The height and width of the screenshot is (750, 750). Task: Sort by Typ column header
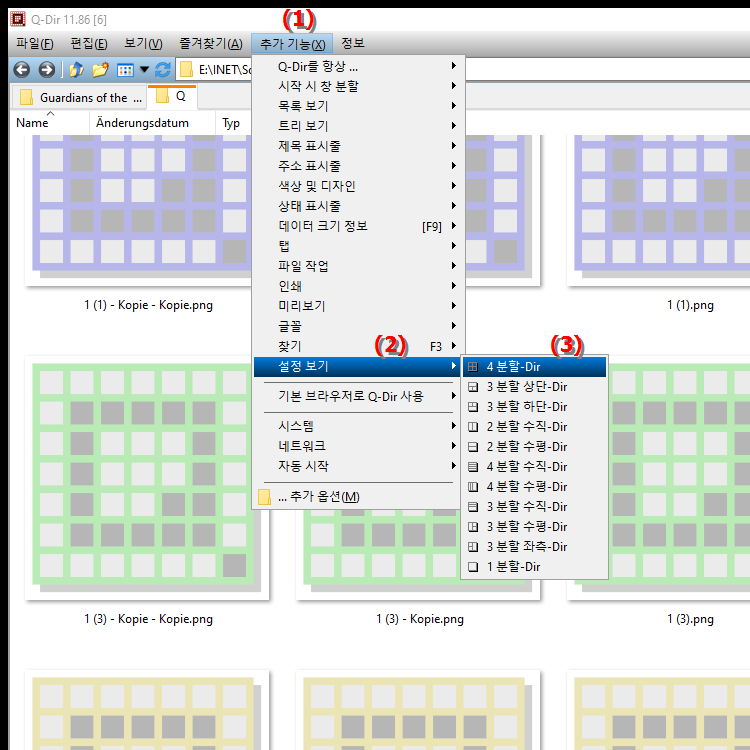pyautogui.click(x=233, y=123)
